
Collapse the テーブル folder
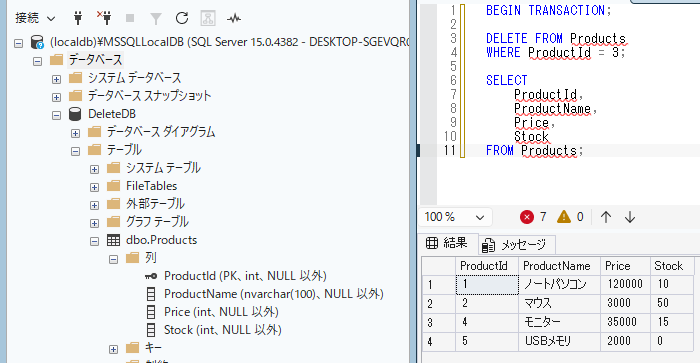click(x=75, y=151)
